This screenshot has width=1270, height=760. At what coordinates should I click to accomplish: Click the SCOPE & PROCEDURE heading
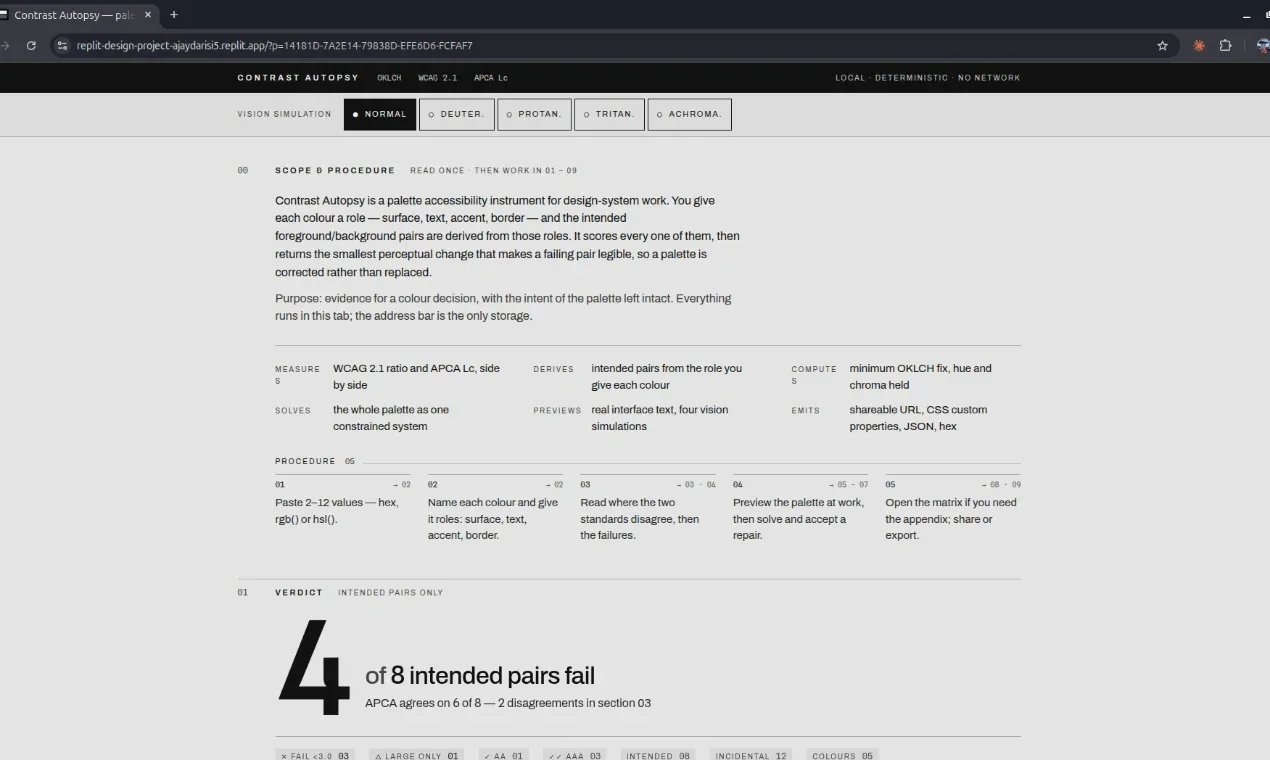(335, 170)
